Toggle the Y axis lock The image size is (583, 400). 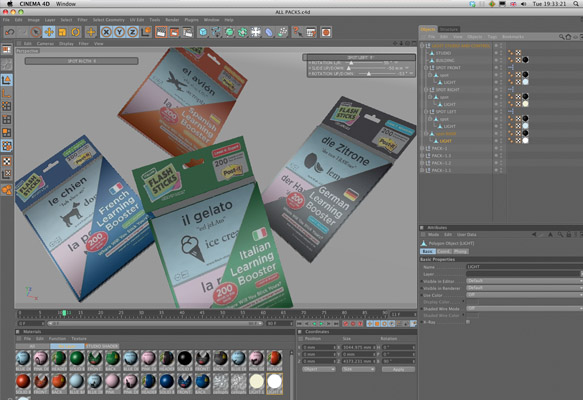(119, 32)
